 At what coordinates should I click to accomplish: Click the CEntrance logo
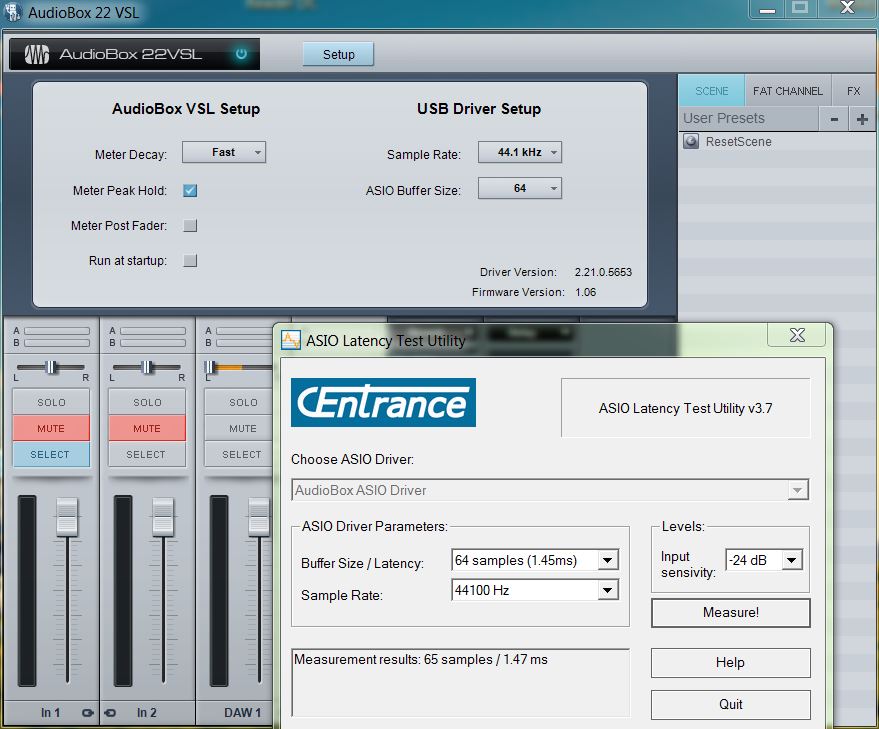pyautogui.click(x=383, y=403)
